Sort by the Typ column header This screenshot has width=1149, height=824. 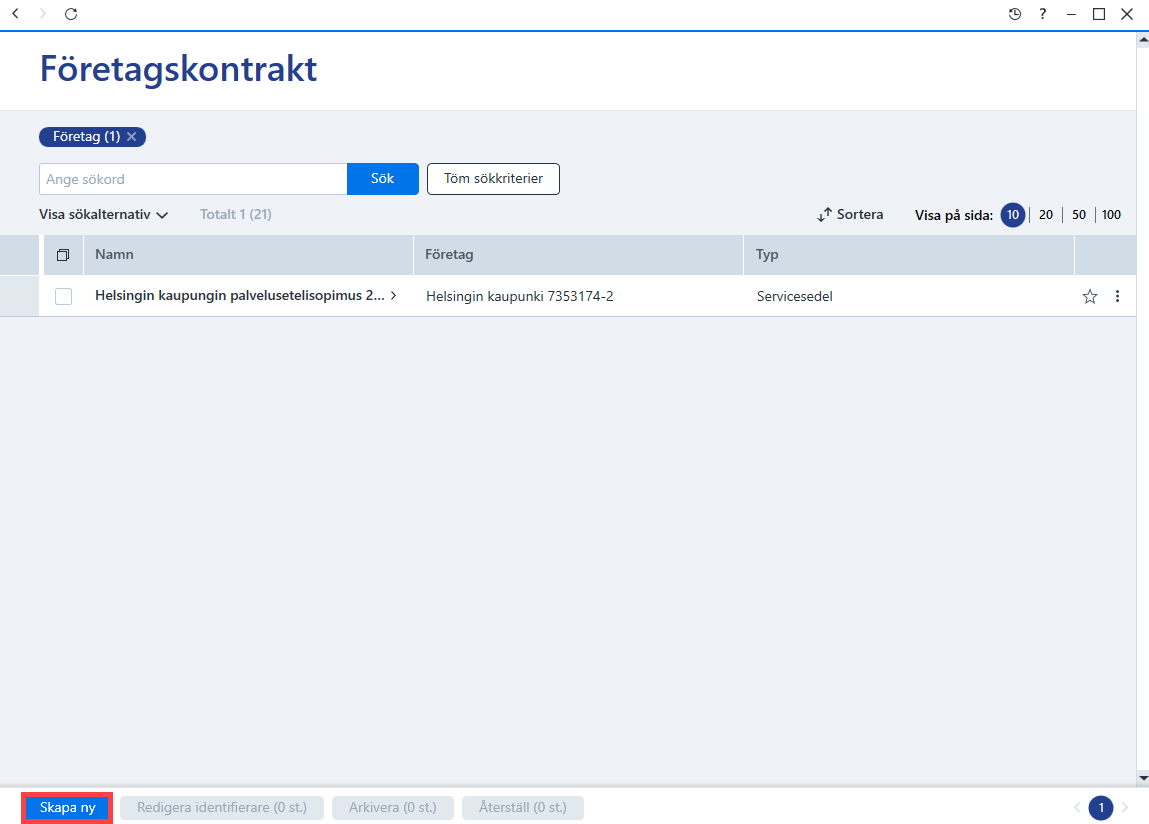(x=767, y=254)
